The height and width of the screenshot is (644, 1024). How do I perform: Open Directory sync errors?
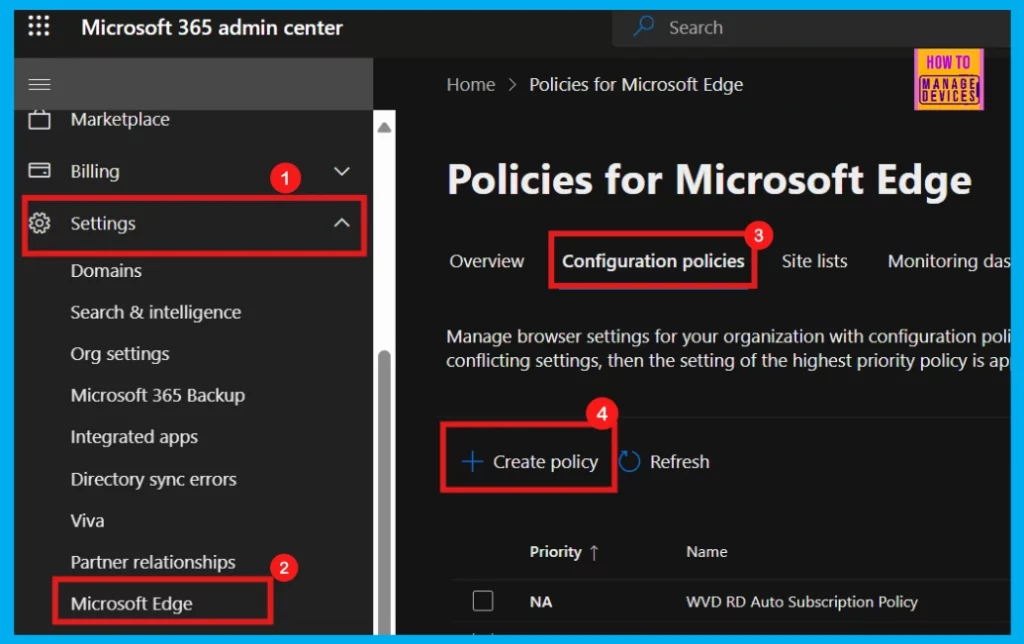(x=153, y=479)
